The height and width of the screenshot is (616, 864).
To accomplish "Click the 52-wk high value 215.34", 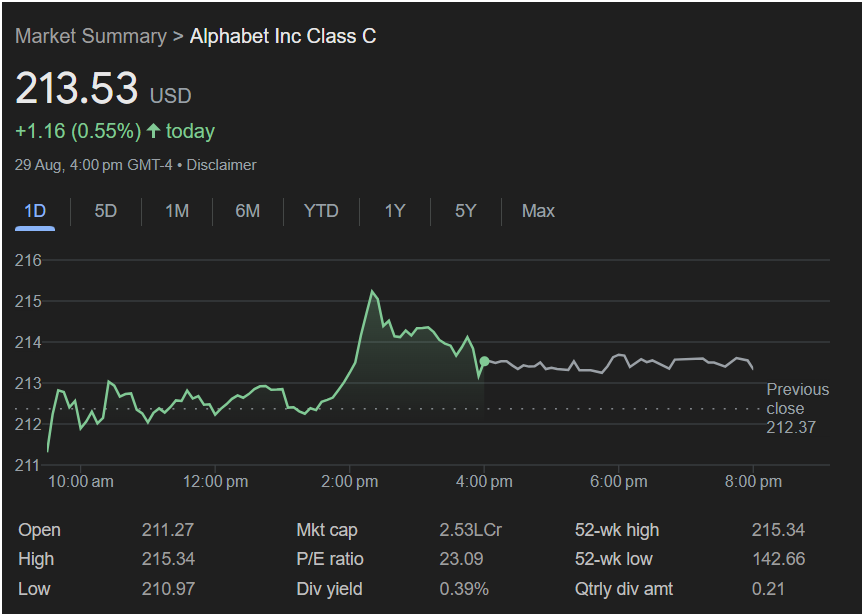I will coord(778,530).
